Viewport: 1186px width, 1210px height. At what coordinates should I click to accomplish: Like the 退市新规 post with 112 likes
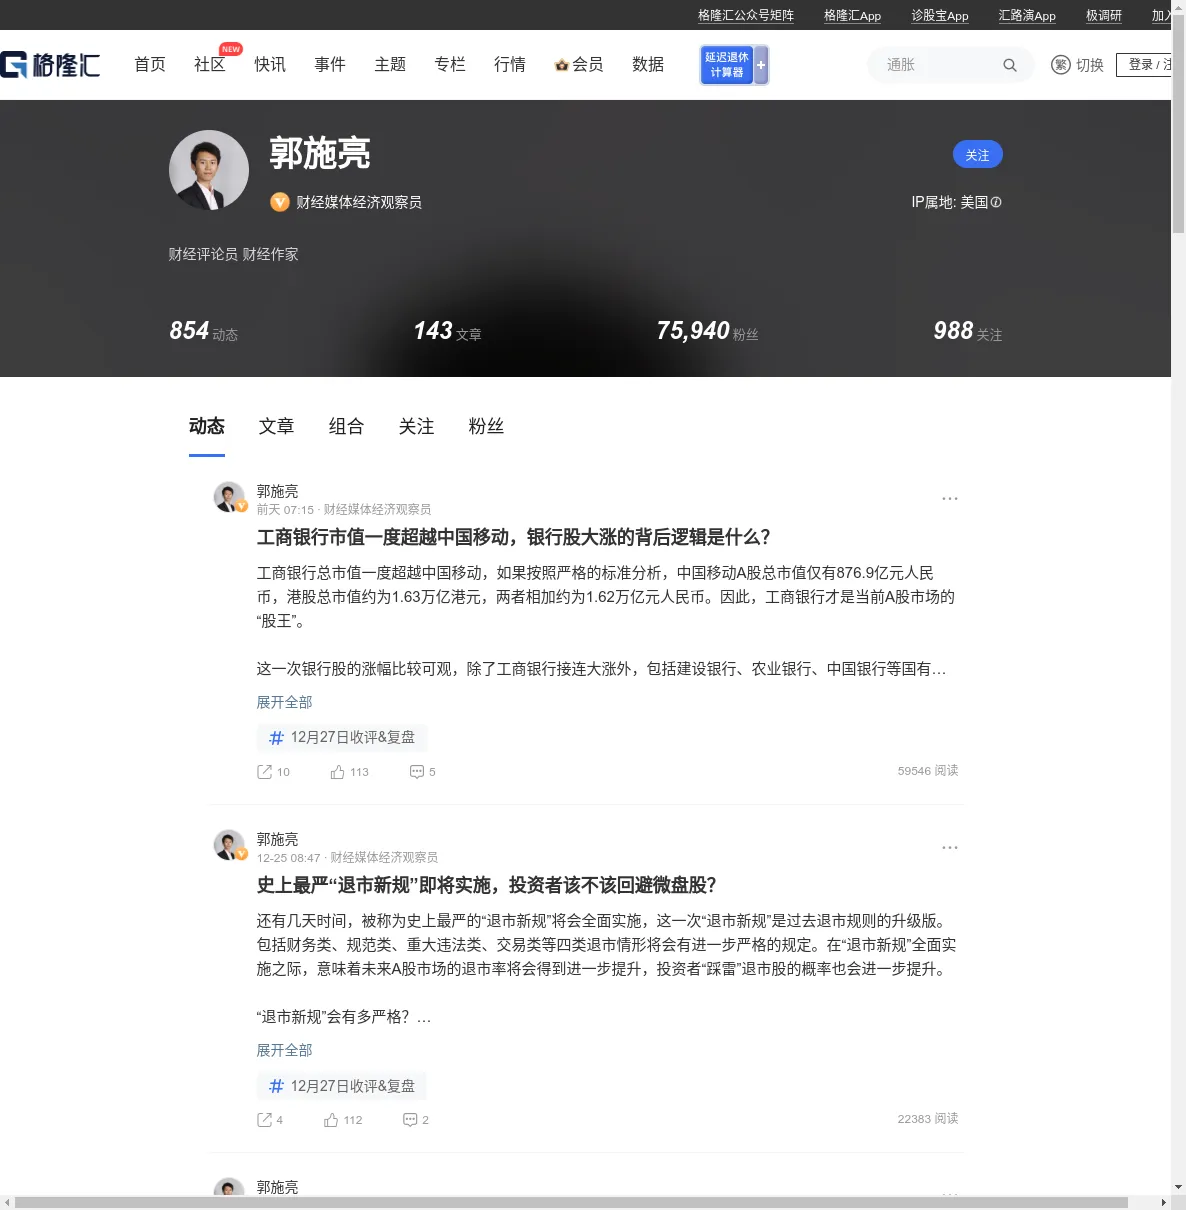pyautogui.click(x=343, y=1120)
